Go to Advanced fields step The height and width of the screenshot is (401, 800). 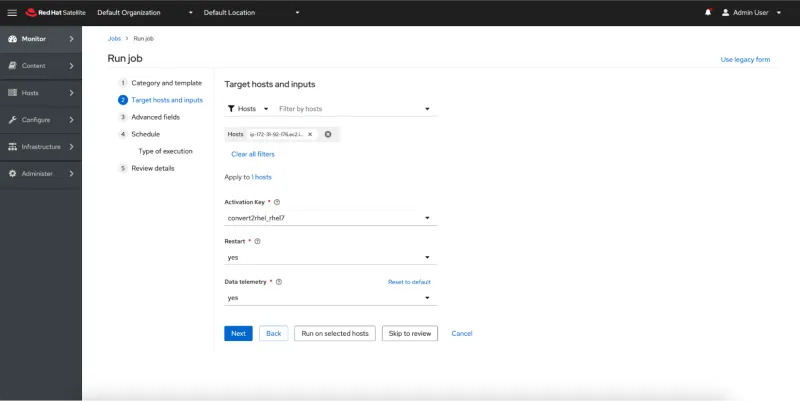pyautogui.click(x=155, y=117)
